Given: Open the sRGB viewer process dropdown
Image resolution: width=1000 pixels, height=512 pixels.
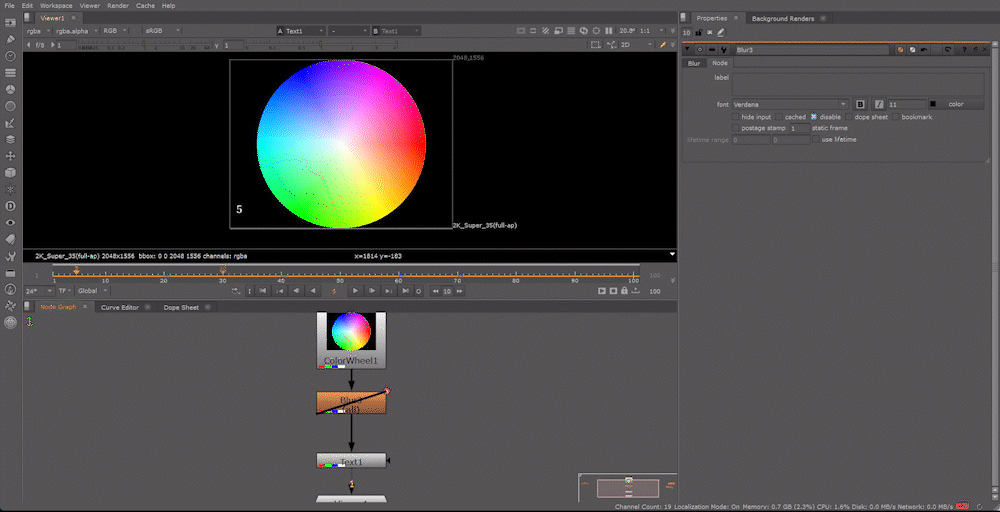Looking at the screenshot, I should [163, 31].
